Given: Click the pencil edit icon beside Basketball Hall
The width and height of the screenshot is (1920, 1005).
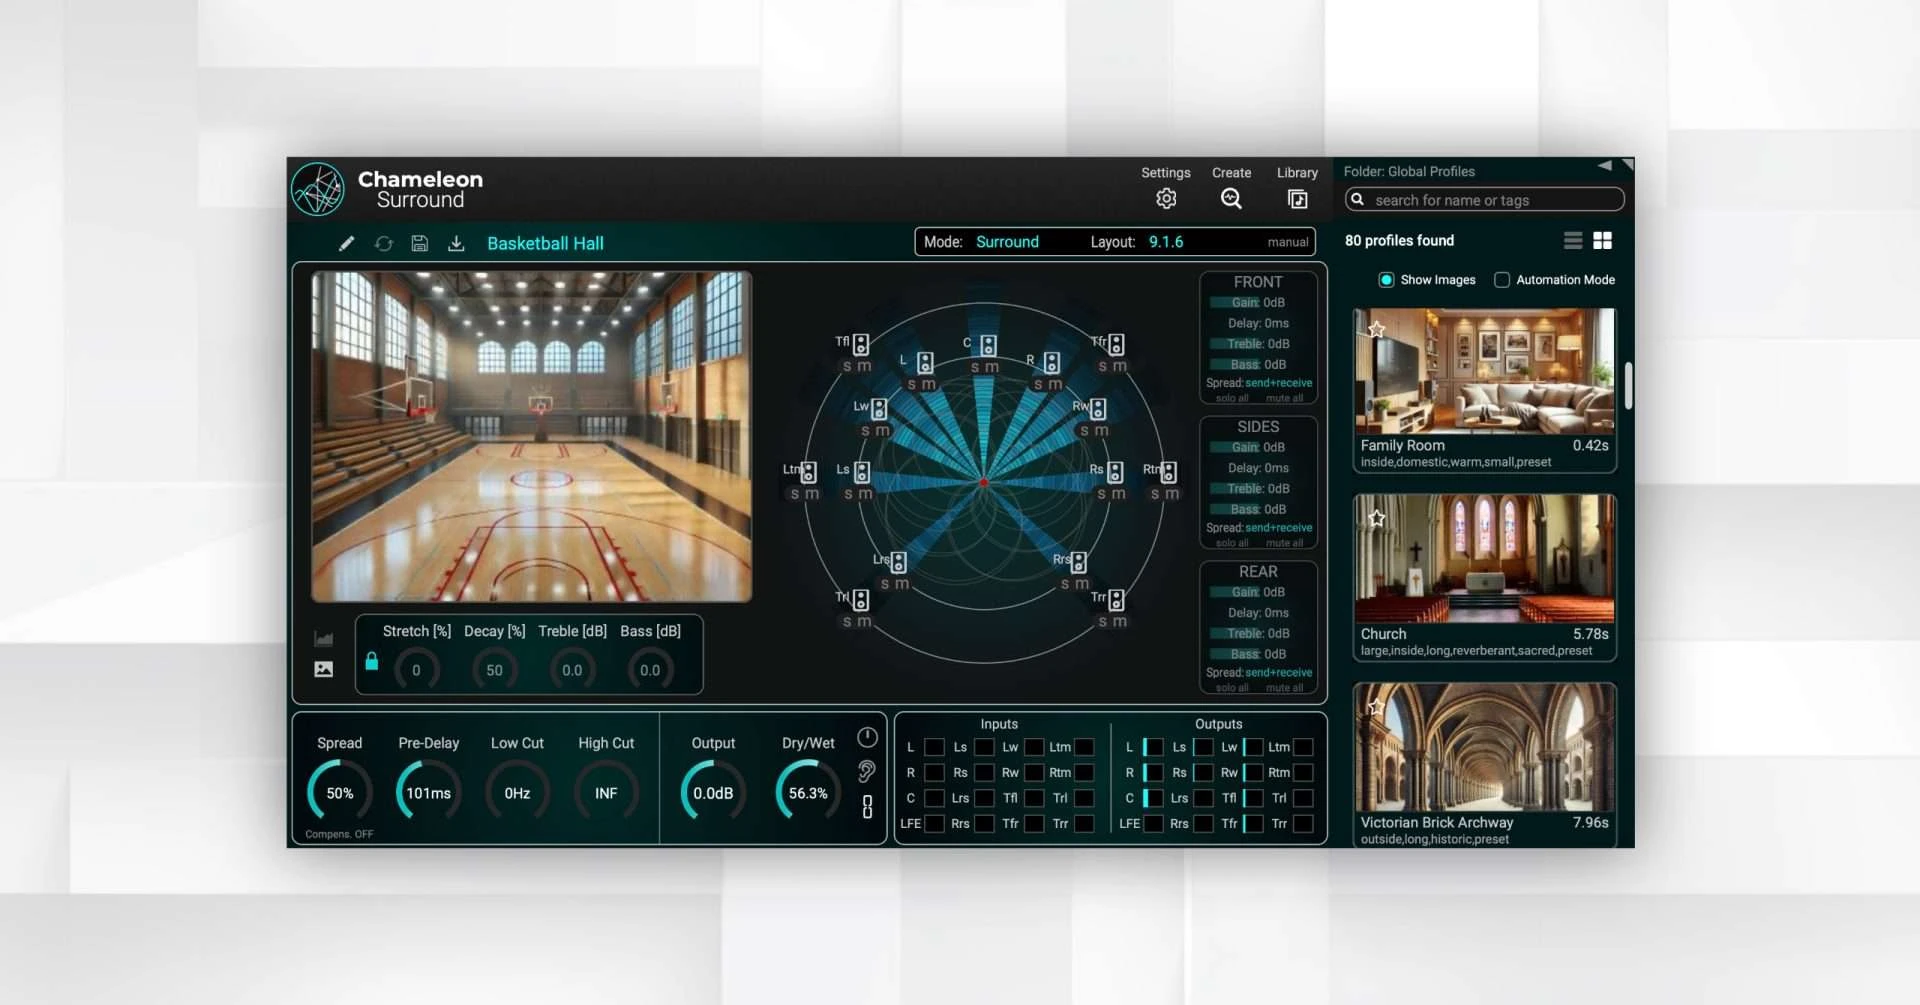Looking at the screenshot, I should [346, 243].
